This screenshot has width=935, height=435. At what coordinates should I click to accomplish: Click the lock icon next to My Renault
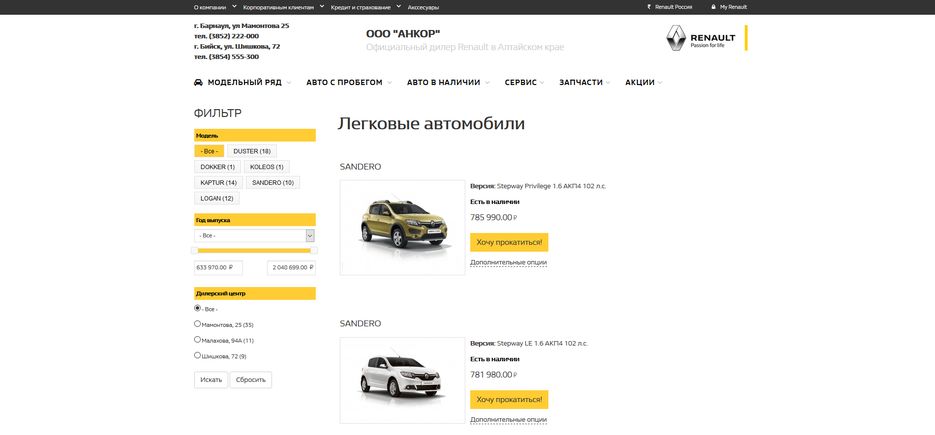point(713,7)
